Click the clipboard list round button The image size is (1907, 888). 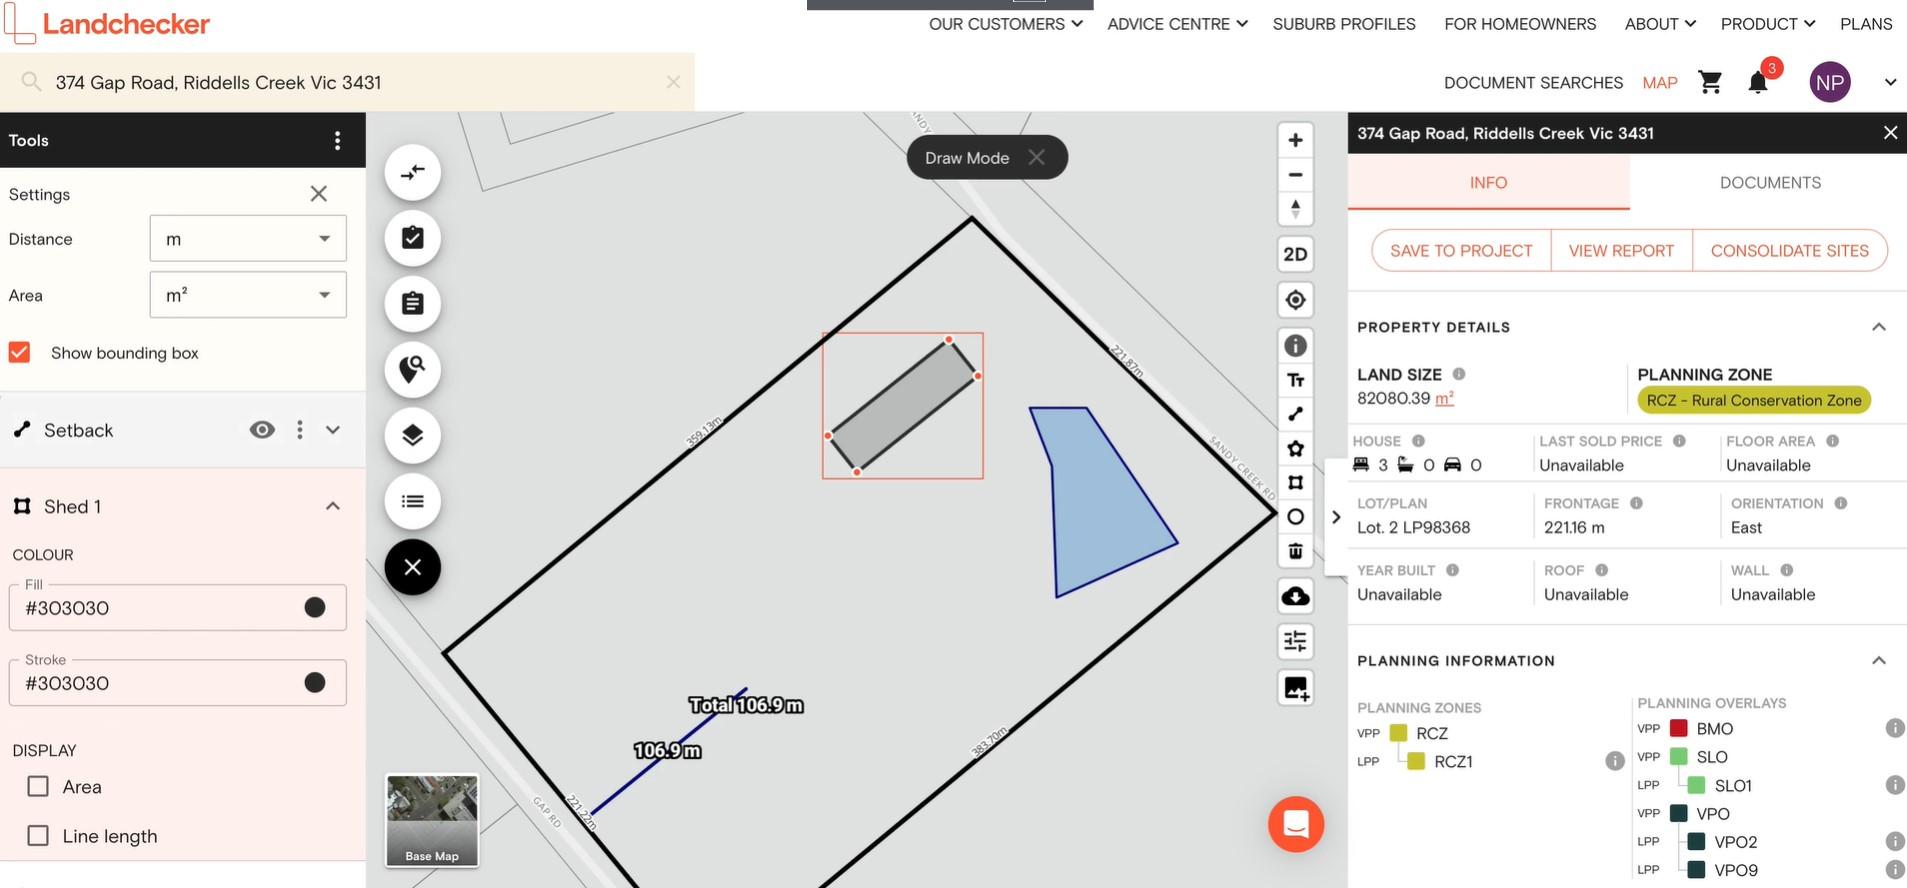click(413, 303)
